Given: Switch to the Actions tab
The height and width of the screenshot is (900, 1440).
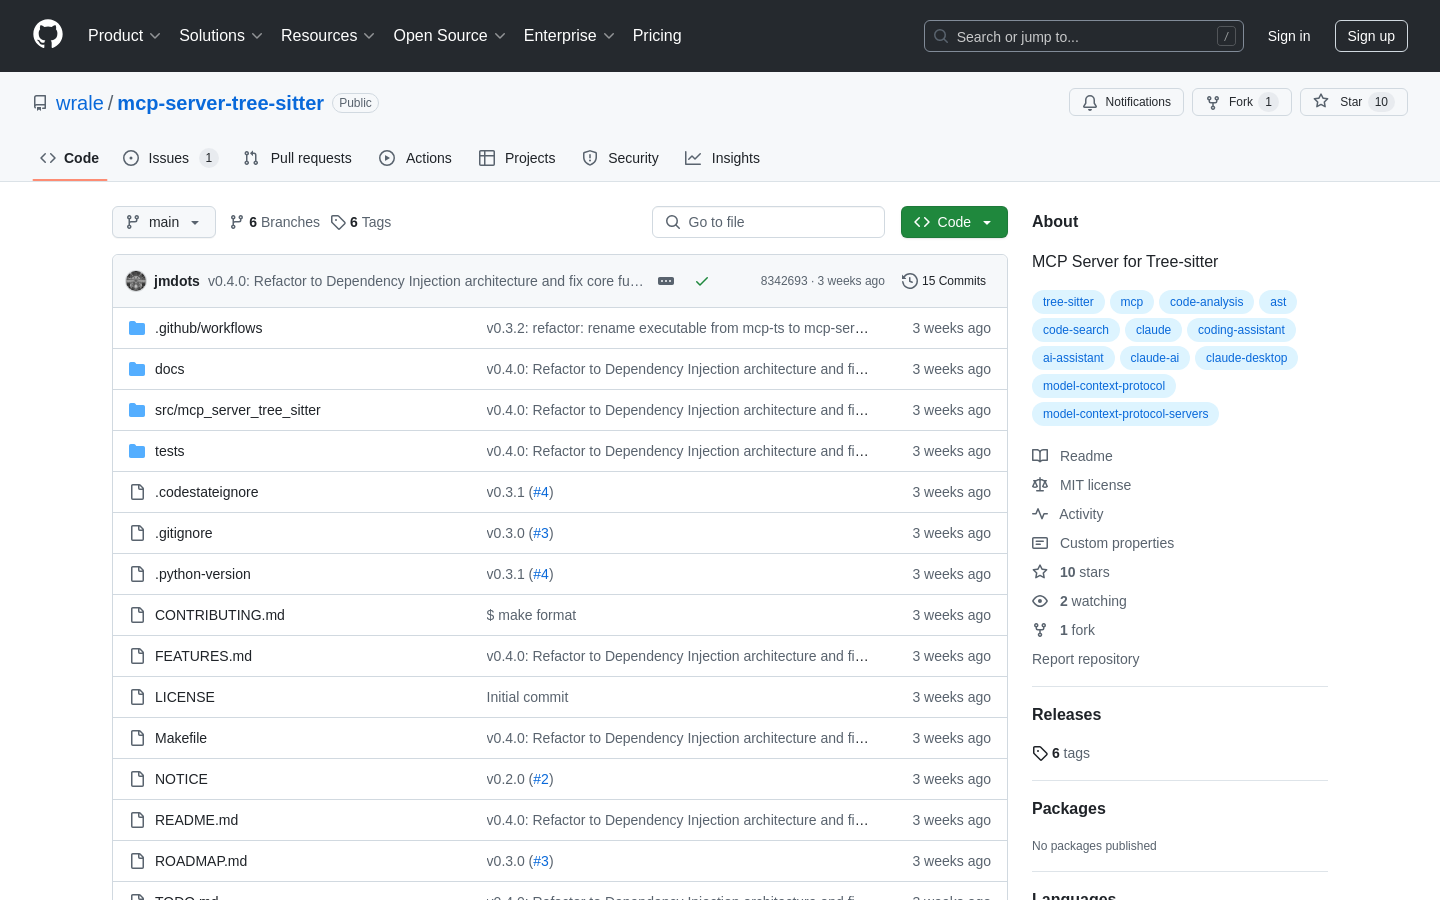Looking at the screenshot, I should pos(416,158).
